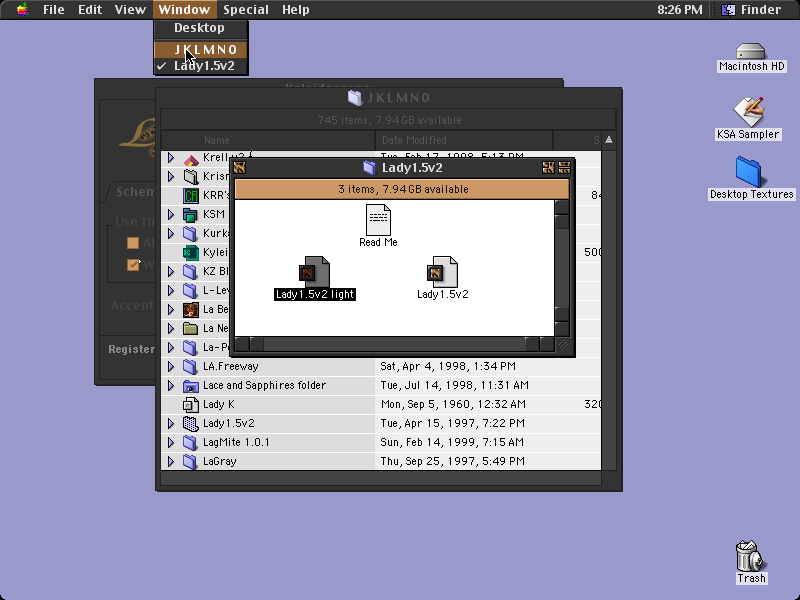Click the Lady K document icon
This screenshot has width=800, height=600.
(191, 404)
